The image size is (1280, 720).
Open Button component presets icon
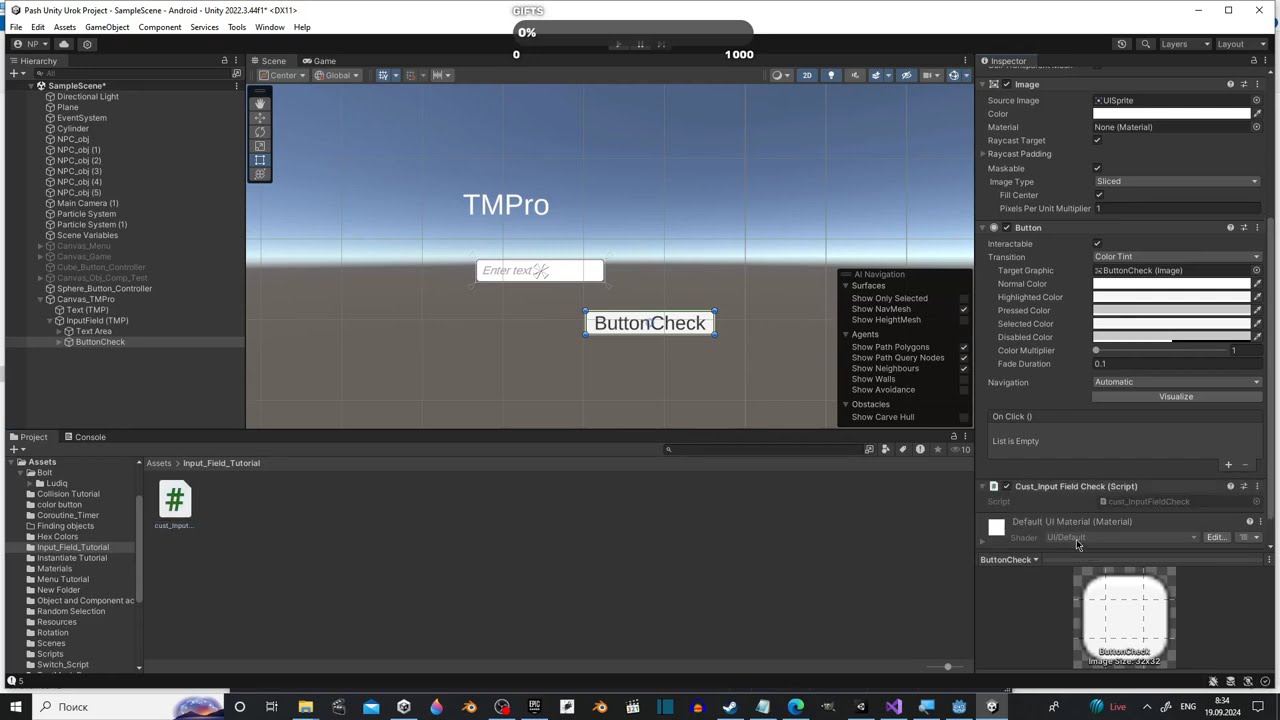[x=1244, y=228]
